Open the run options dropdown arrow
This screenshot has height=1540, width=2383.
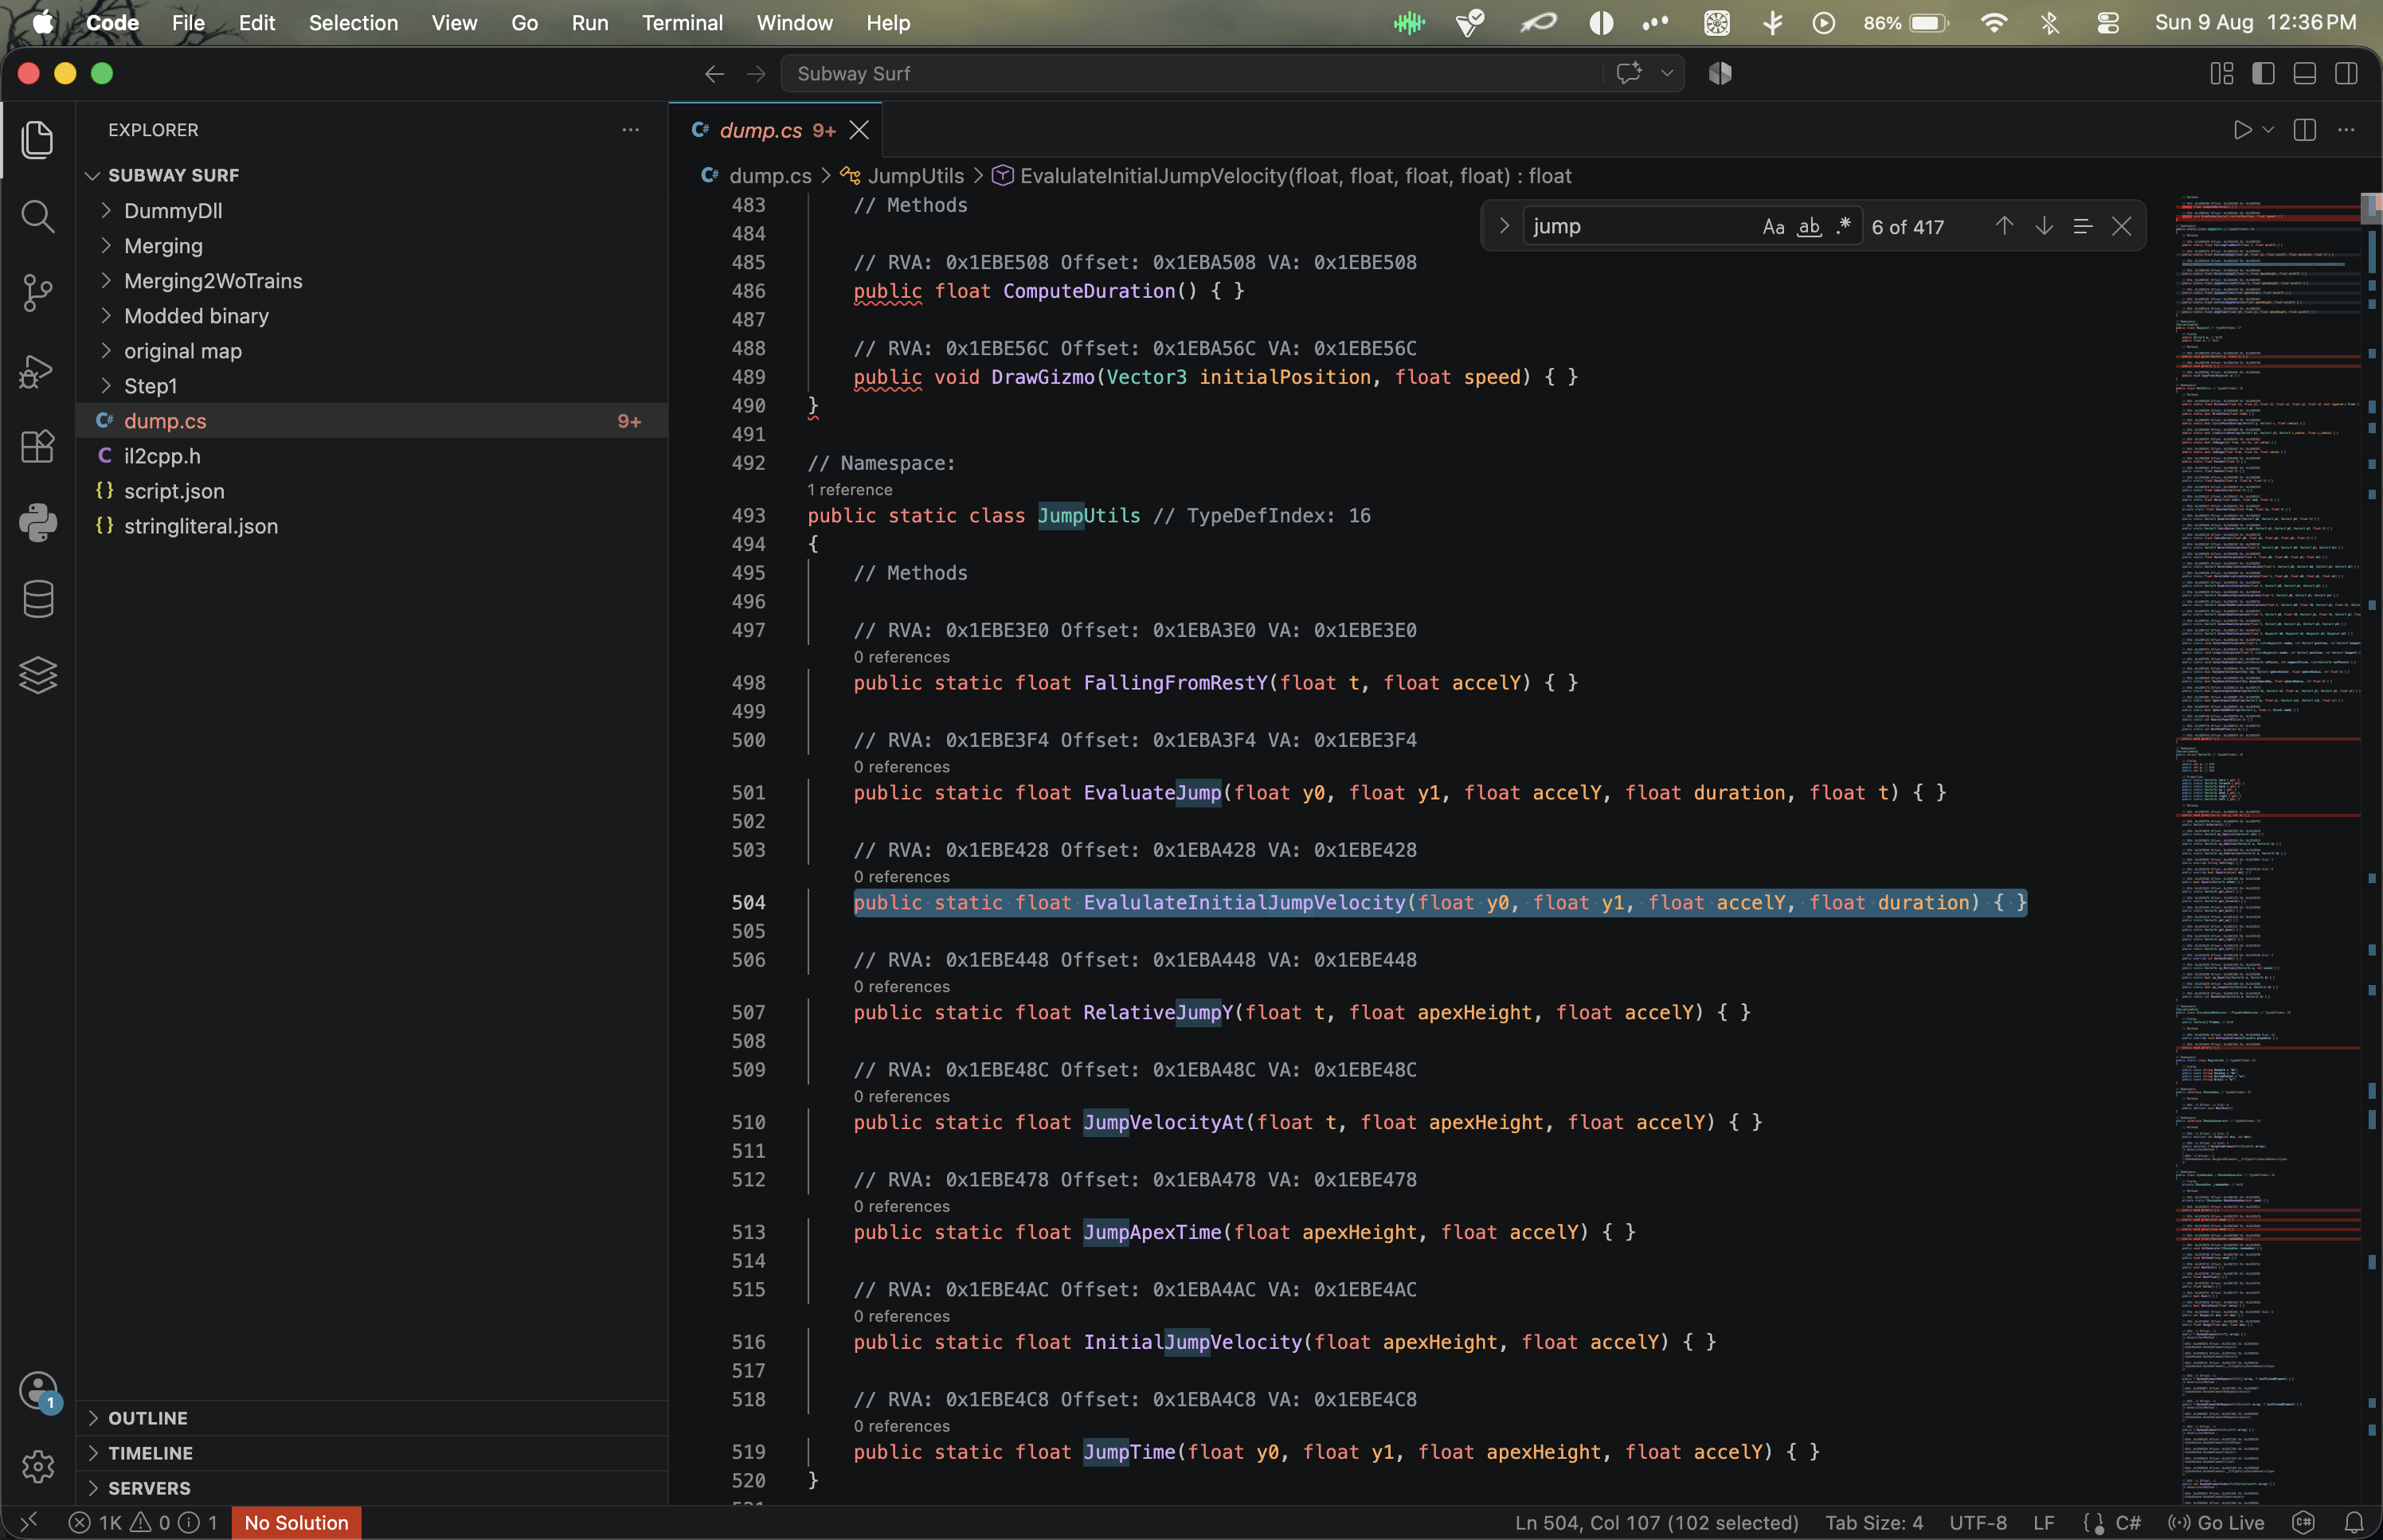coord(2268,130)
